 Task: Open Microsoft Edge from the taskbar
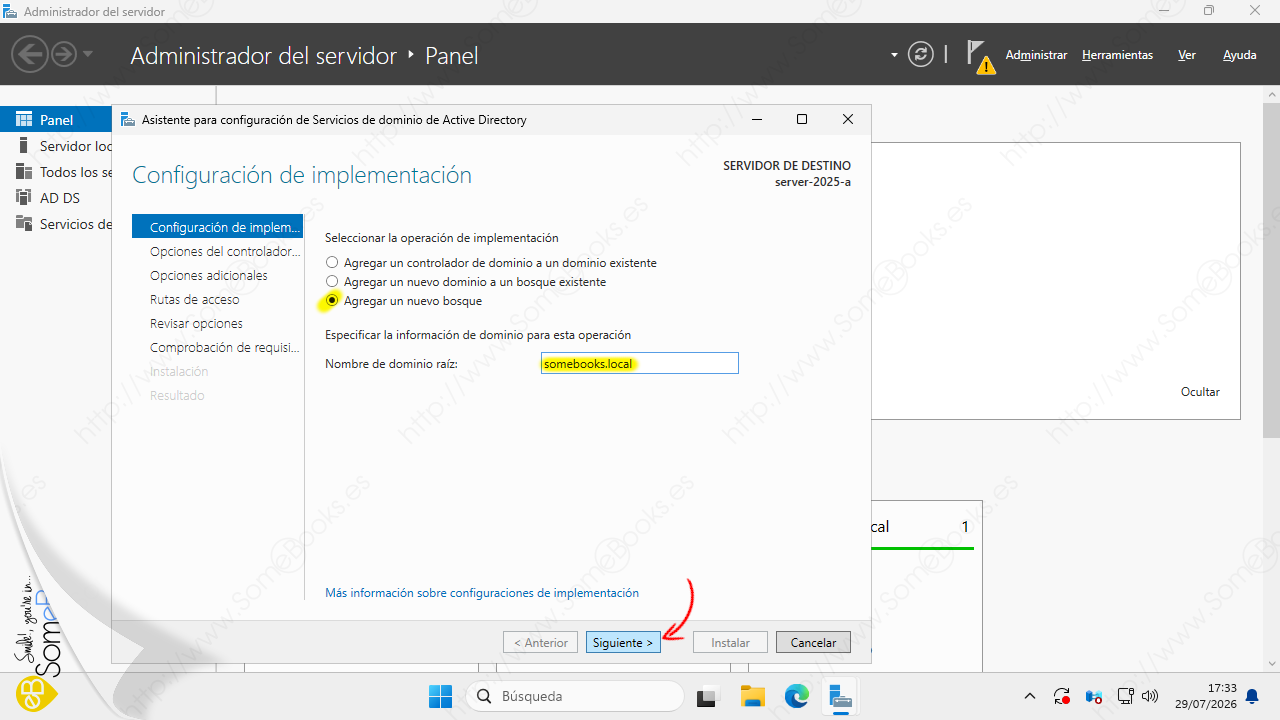796,696
